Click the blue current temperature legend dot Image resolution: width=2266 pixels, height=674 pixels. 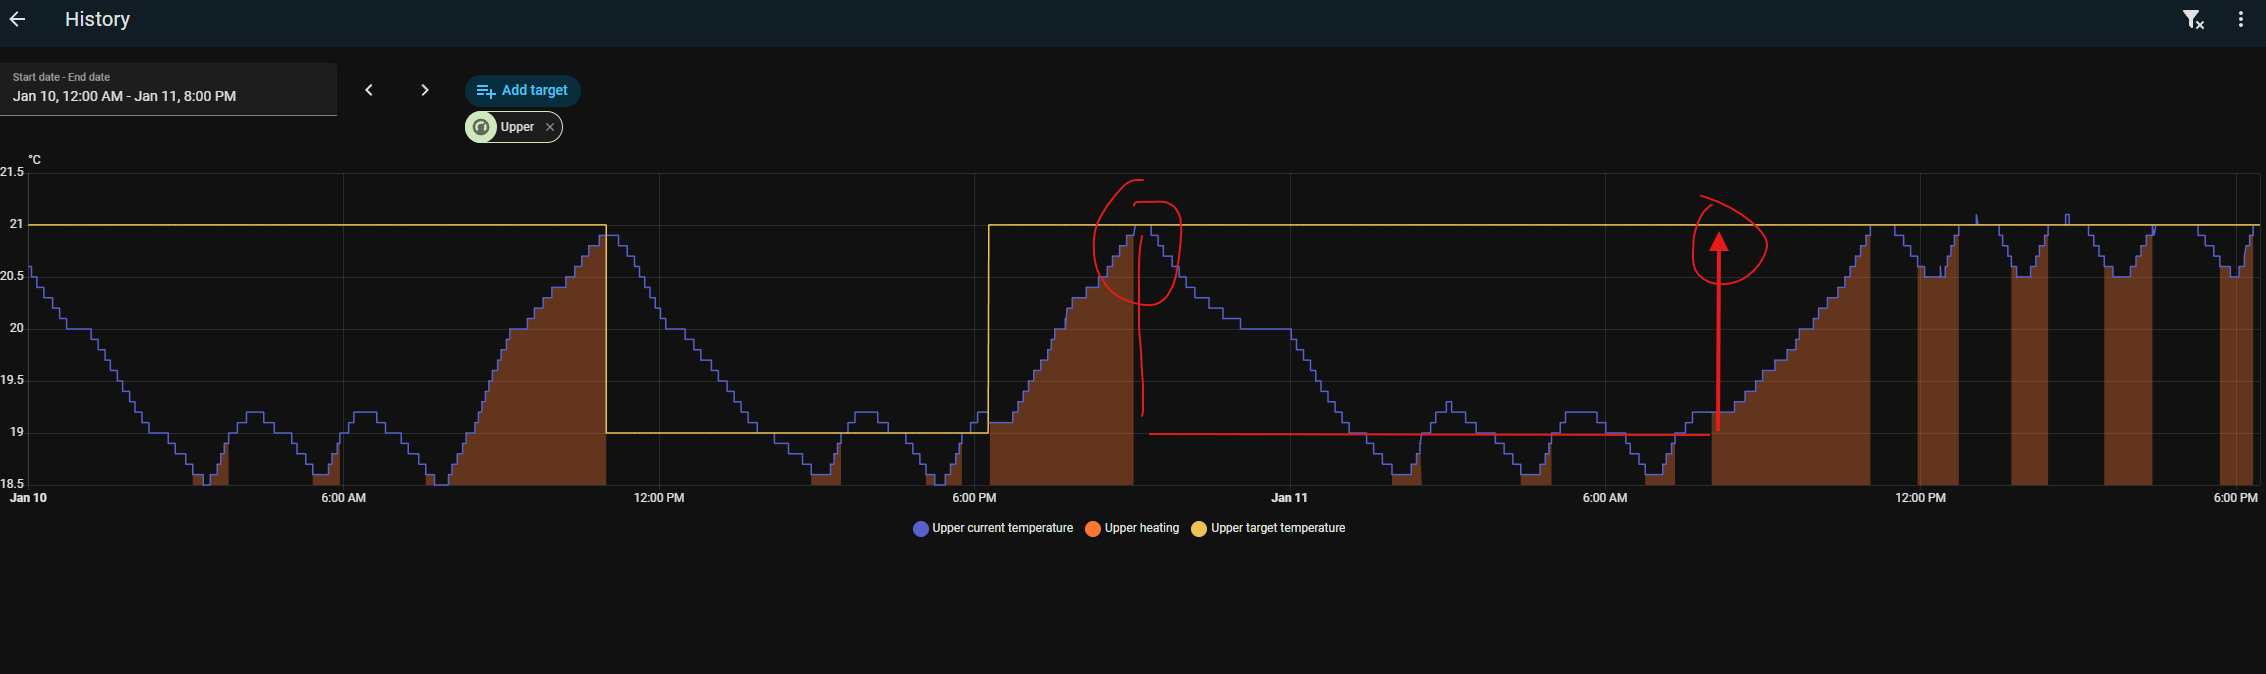tap(921, 529)
